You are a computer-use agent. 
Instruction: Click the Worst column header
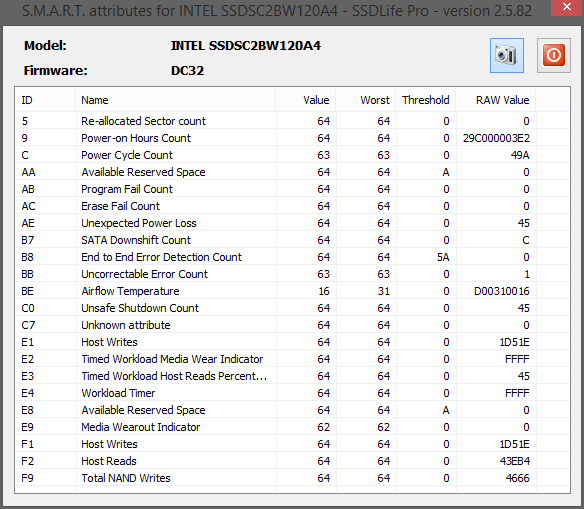pyautogui.click(x=366, y=100)
